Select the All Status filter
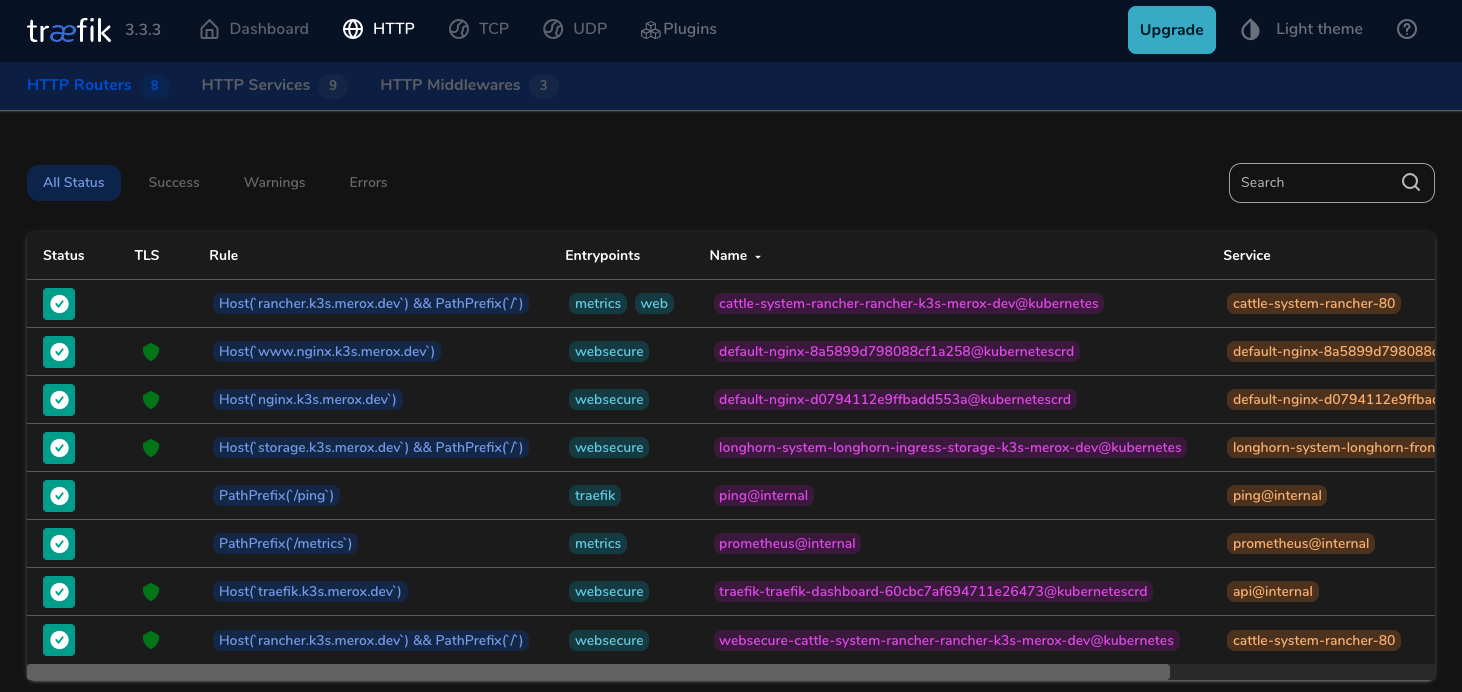Image resolution: width=1462 pixels, height=692 pixels. click(74, 183)
